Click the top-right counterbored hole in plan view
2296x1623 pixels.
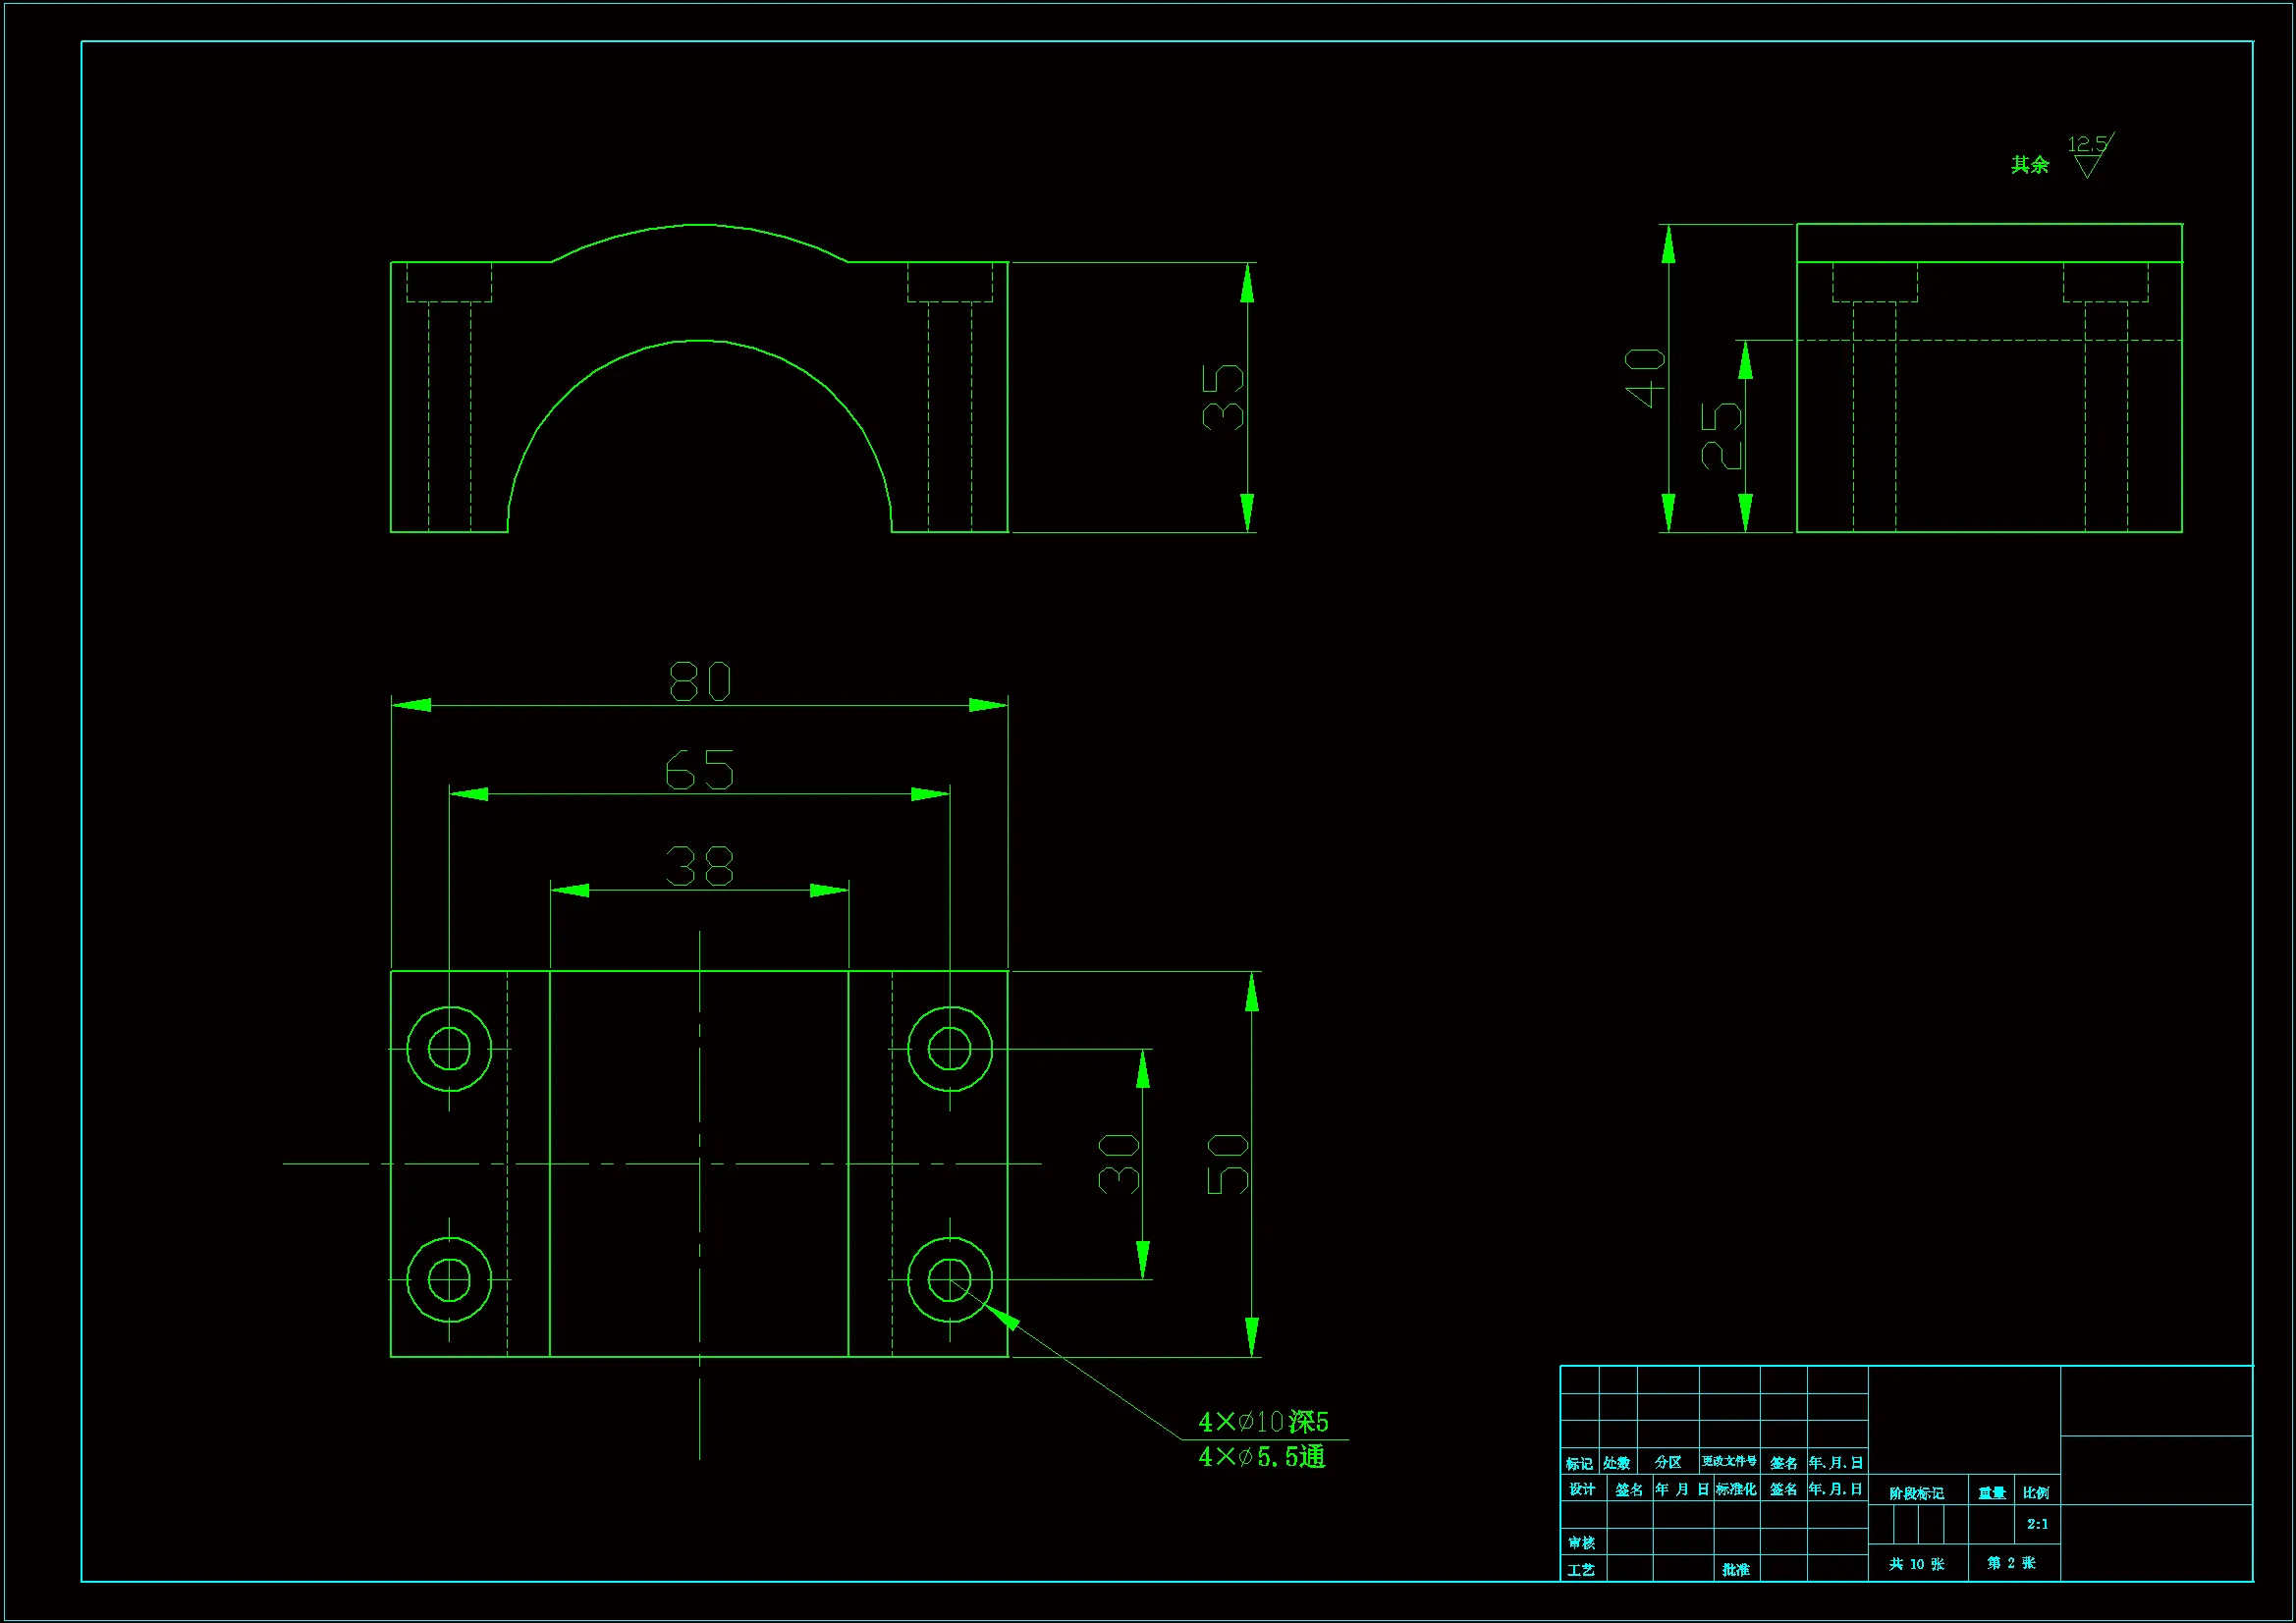coord(949,1049)
